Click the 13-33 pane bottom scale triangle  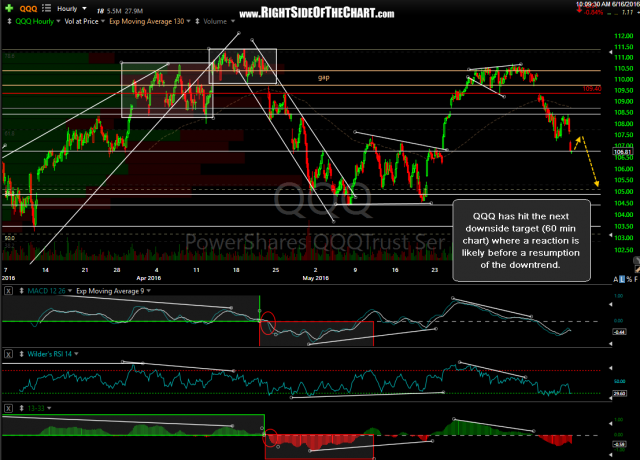pyautogui.click(x=611, y=454)
